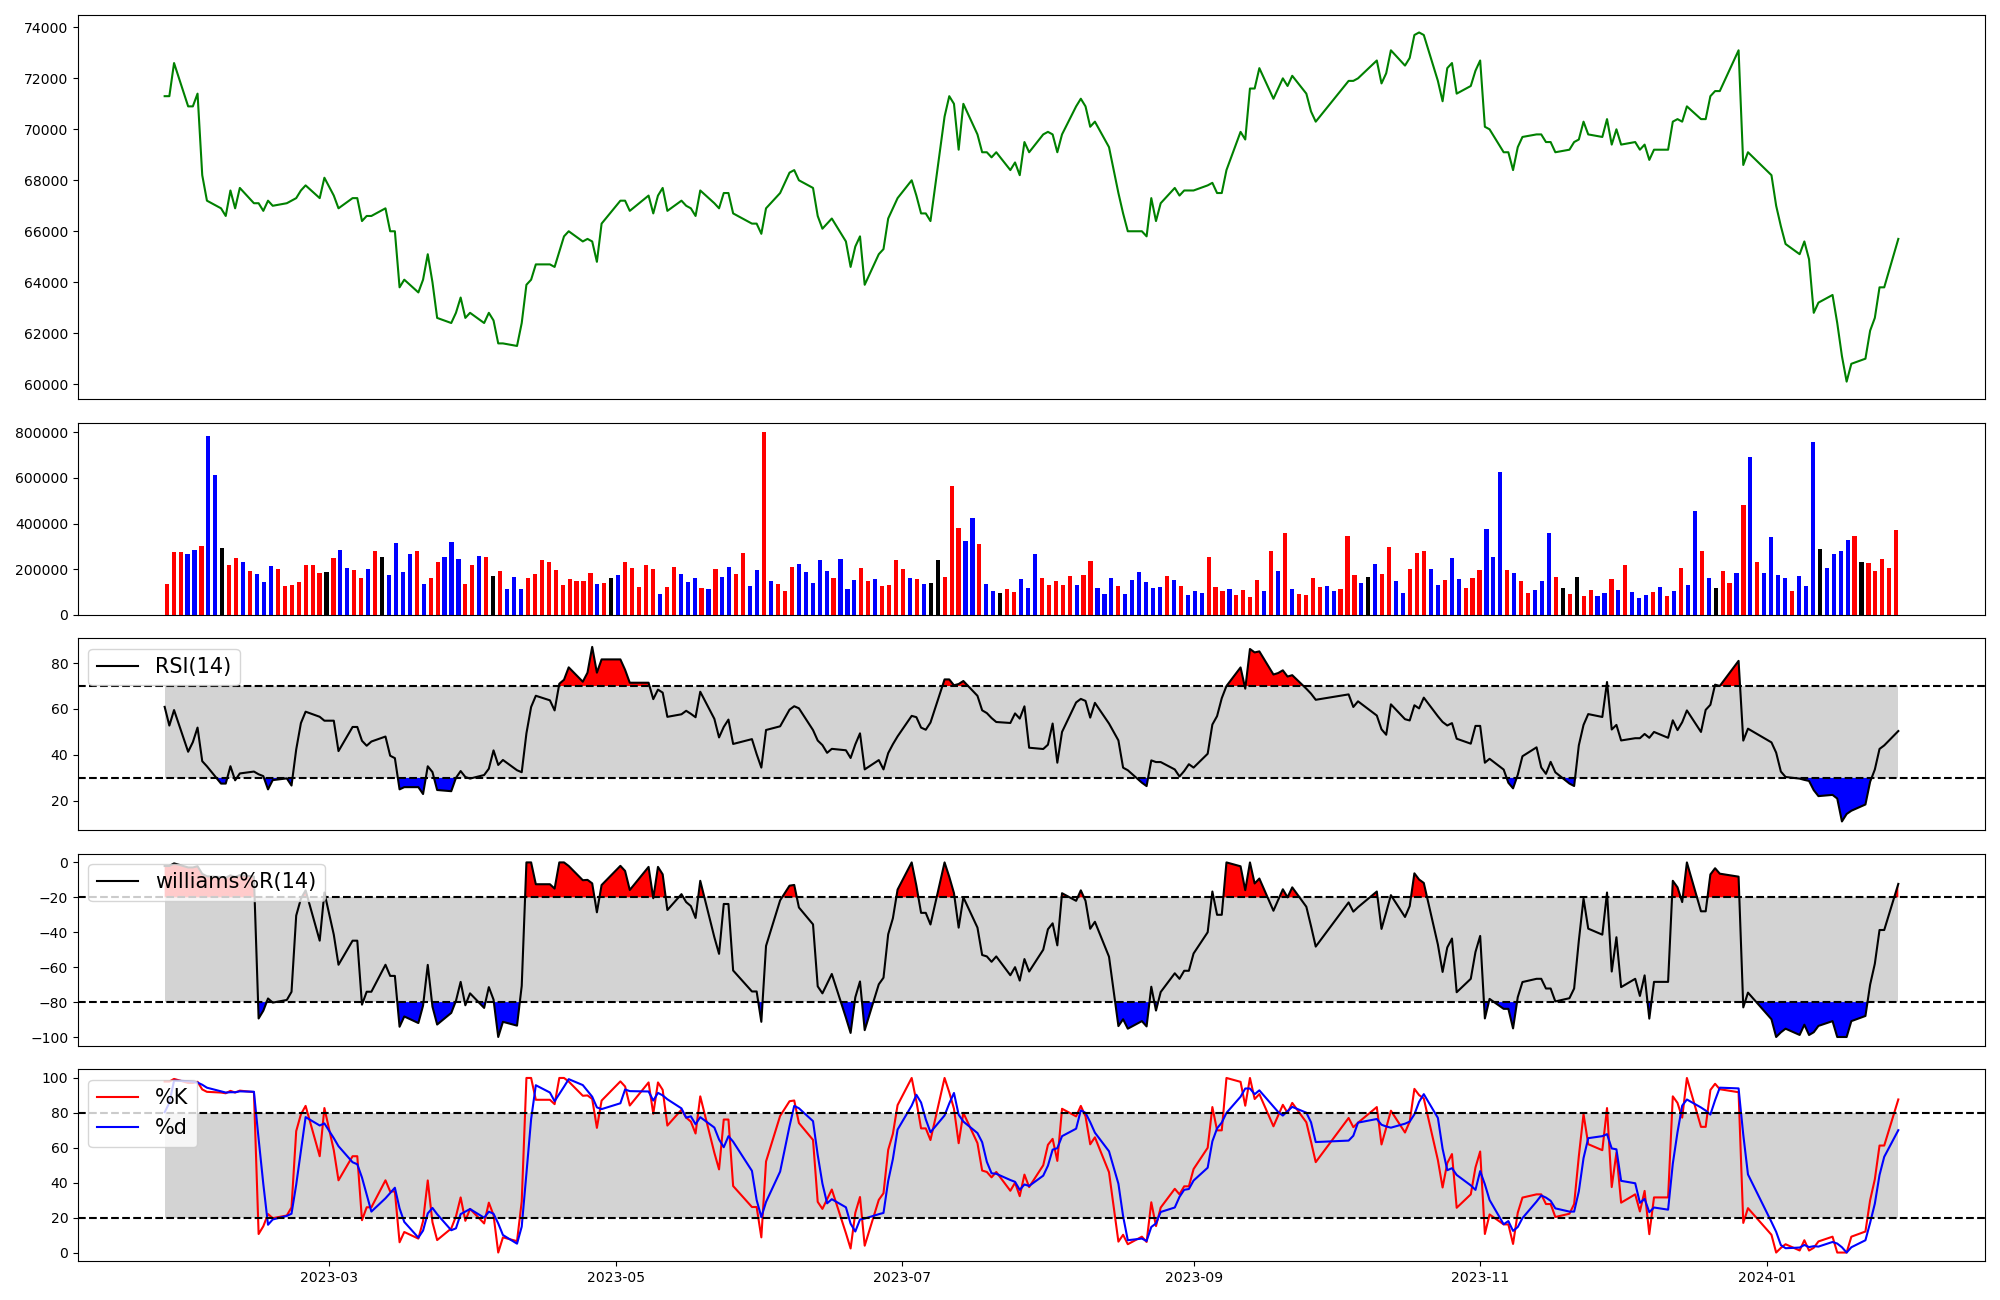Click the highest peak of the green price line
Viewport: 2000px width, 1300px height.
point(1418,33)
